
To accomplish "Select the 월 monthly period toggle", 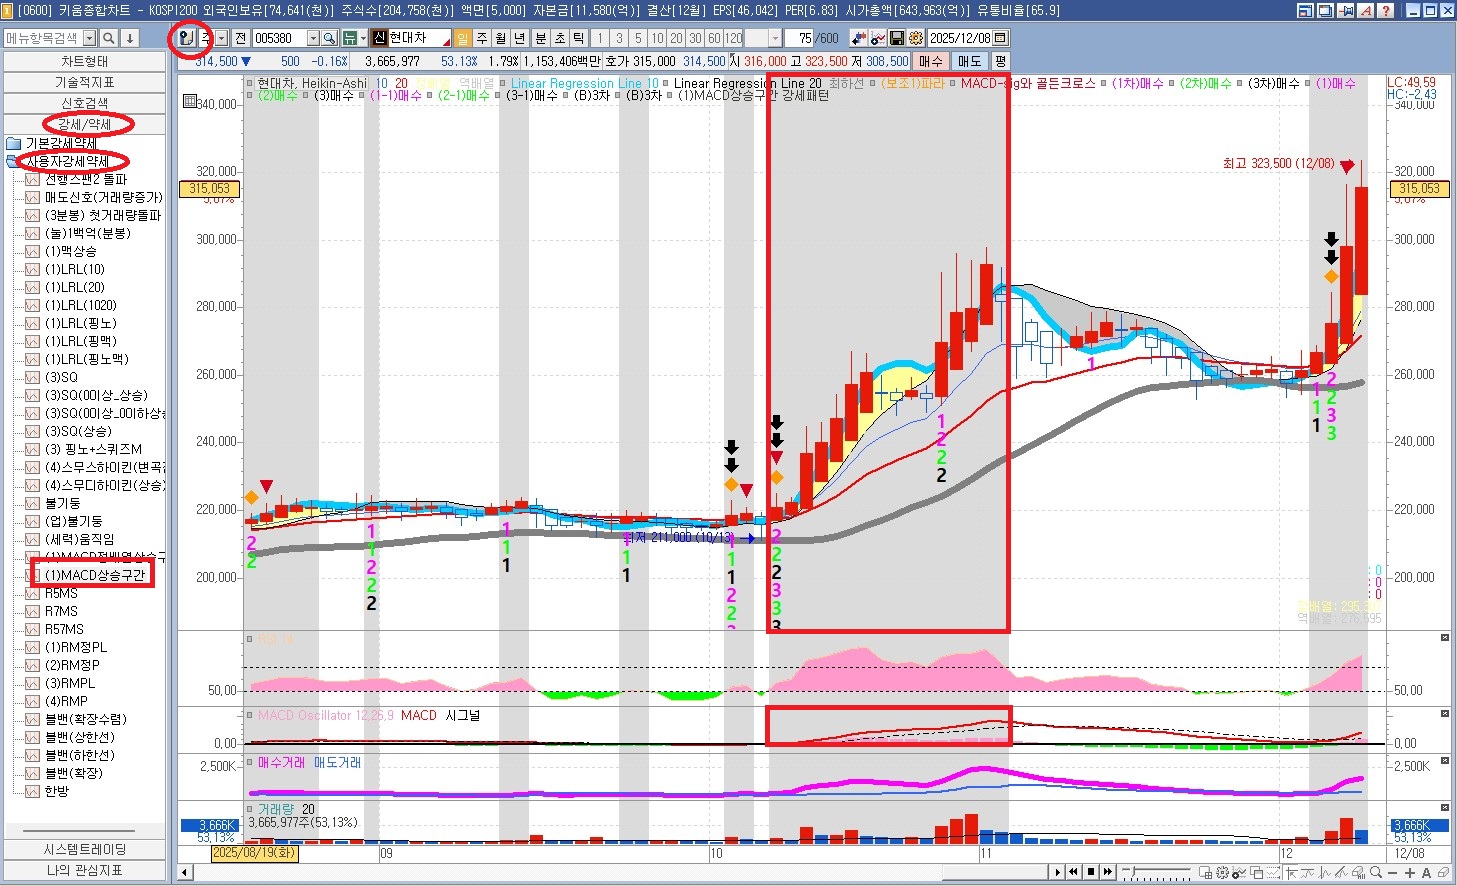I will tap(501, 38).
